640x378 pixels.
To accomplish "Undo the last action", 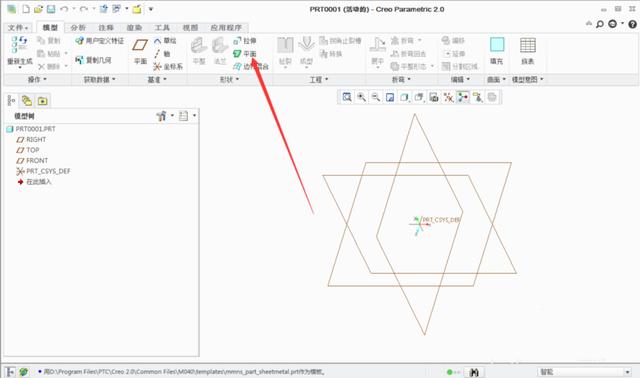I will click(x=64, y=9).
